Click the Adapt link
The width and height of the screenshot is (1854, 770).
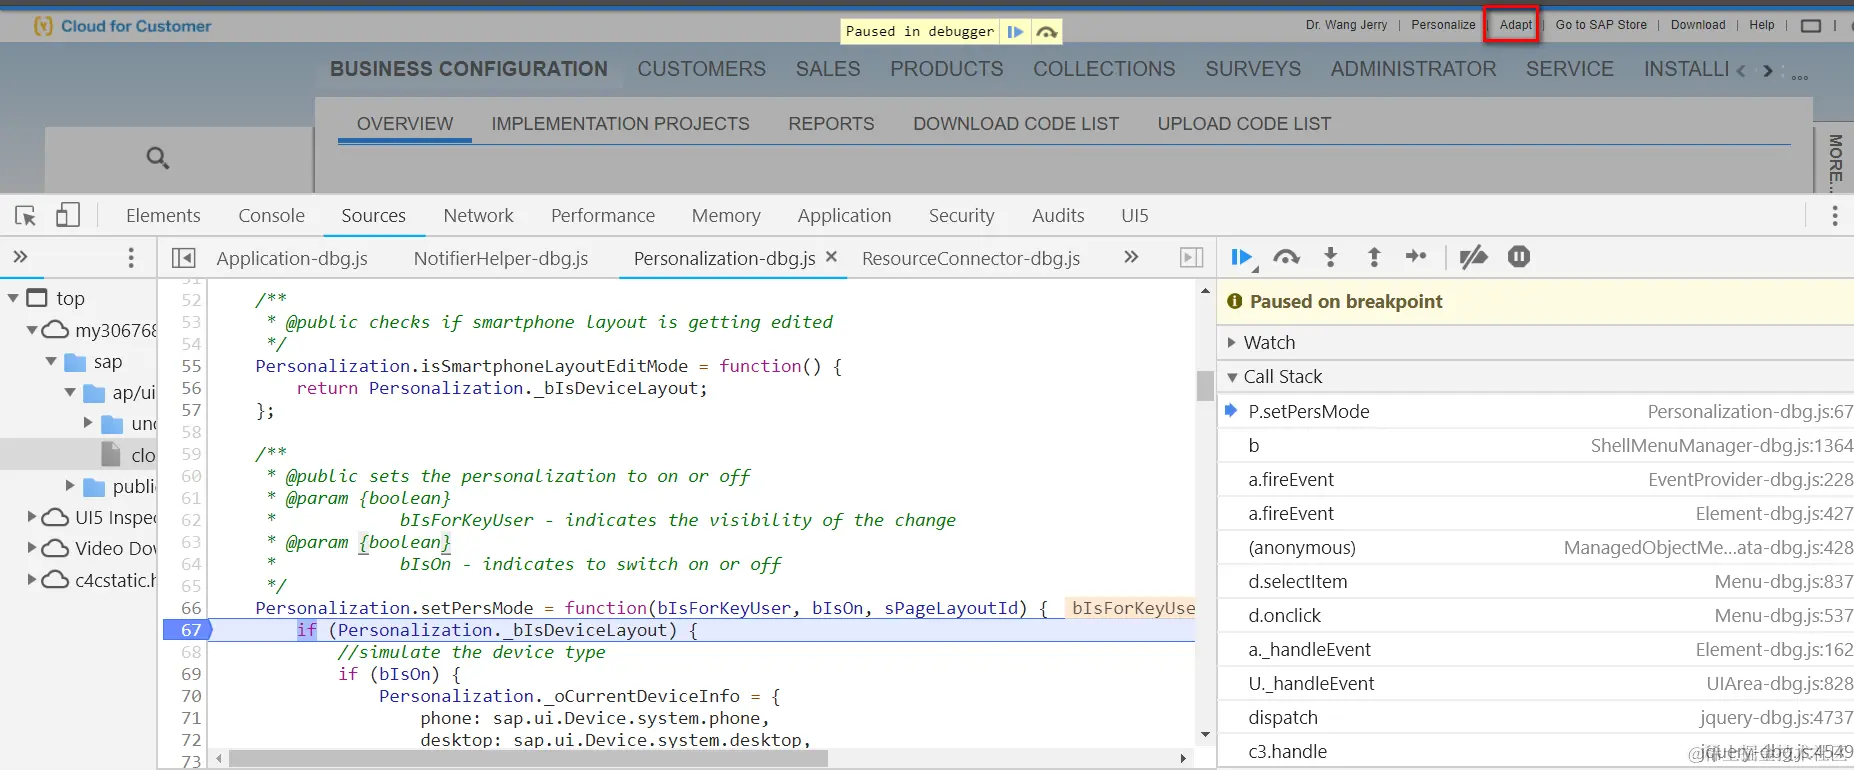pos(1515,25)
